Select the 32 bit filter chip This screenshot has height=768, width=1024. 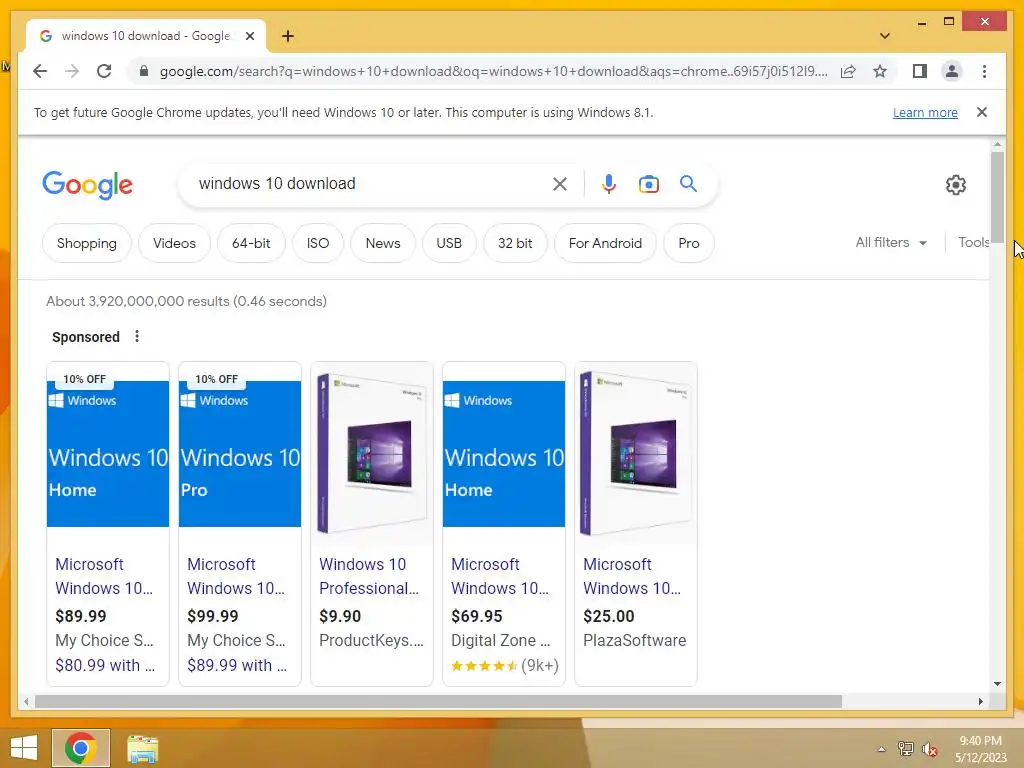[x=515, y=243]
